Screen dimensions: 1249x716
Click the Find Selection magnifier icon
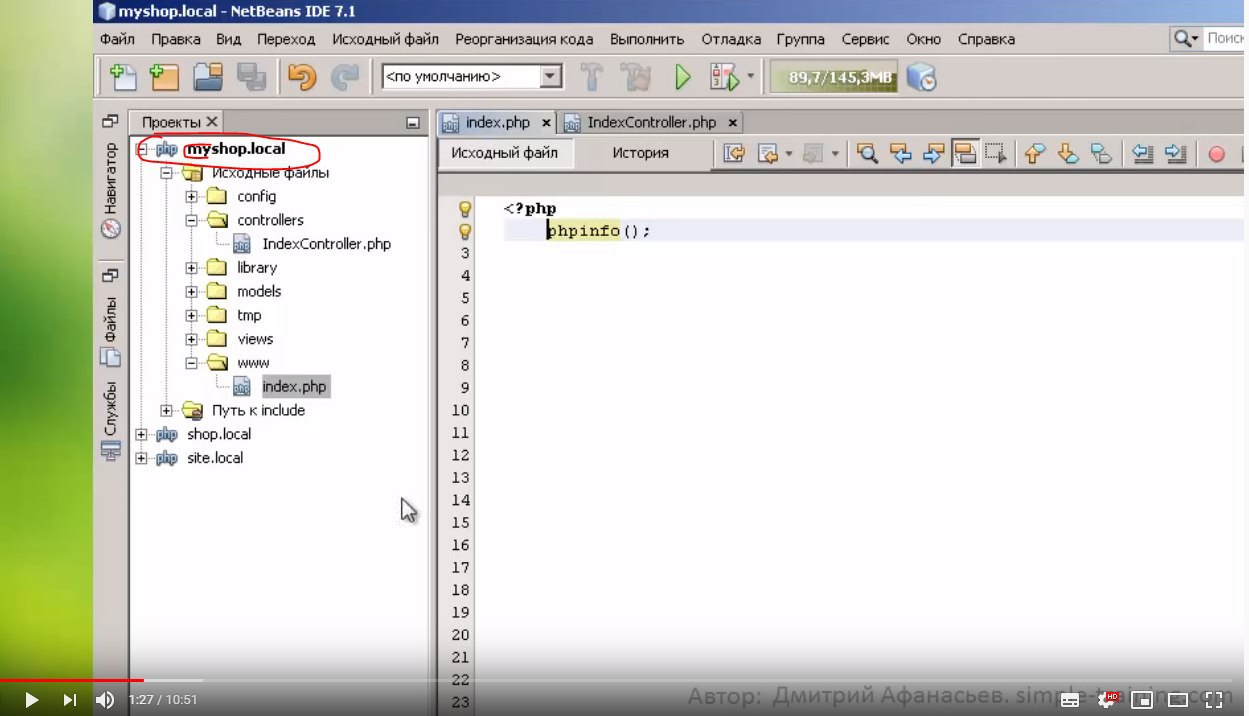[x=867, y=153]
